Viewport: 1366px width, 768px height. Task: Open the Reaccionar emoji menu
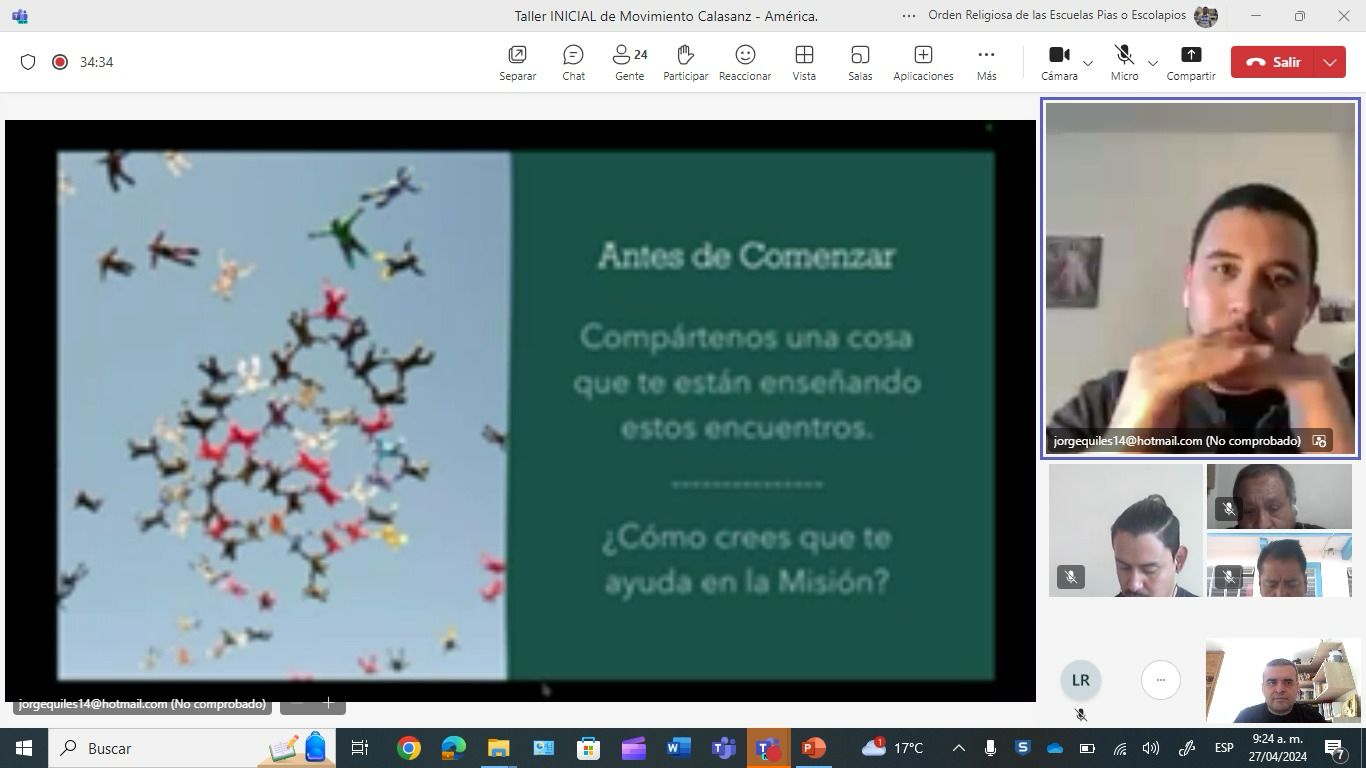point(745,62)
